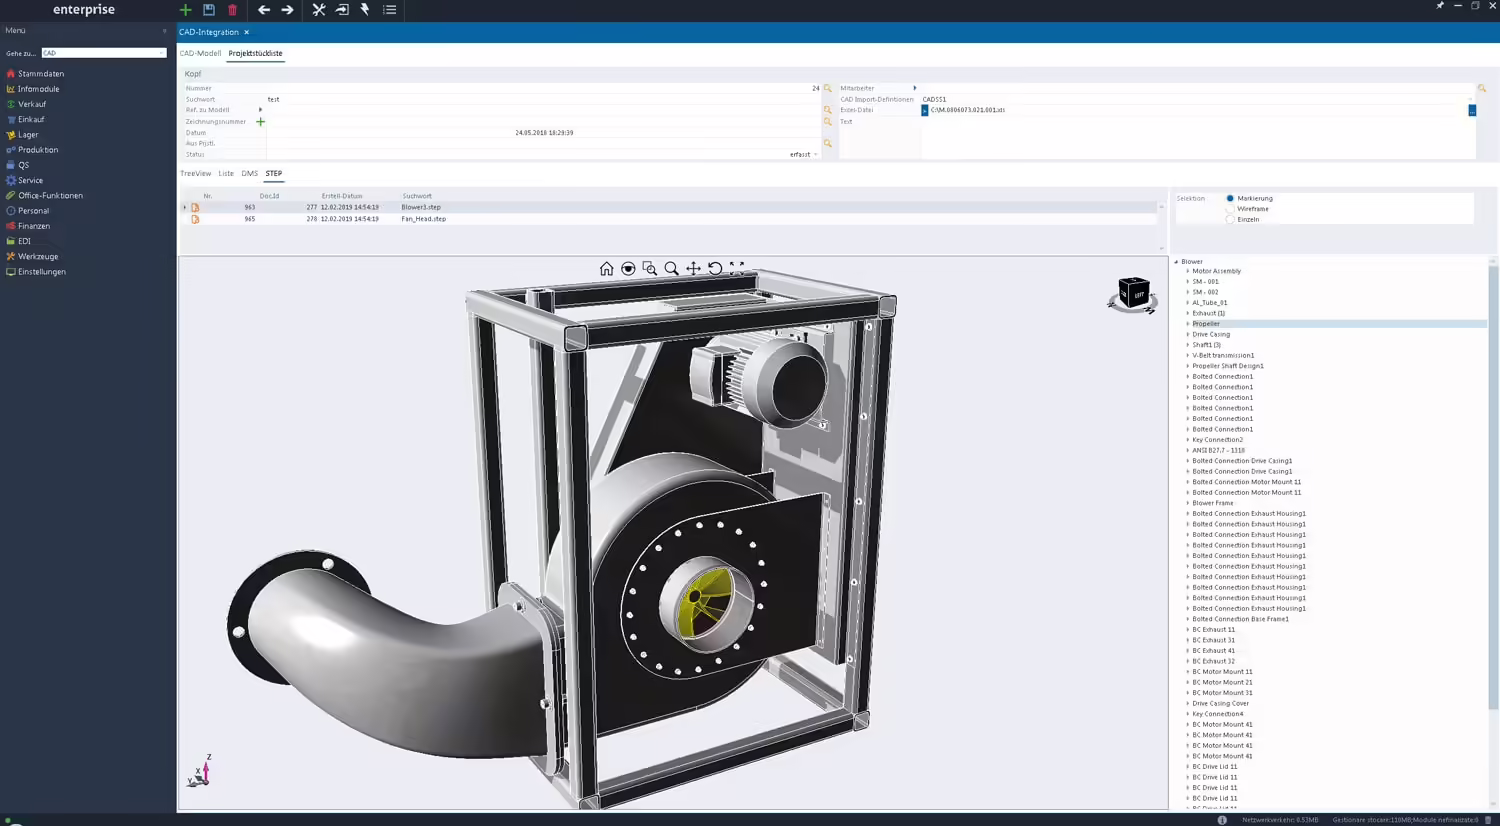This screenshot has height=826, width=1500.
Task: Select the Pan move arrows tool in viewer
Action: (693, 268)
